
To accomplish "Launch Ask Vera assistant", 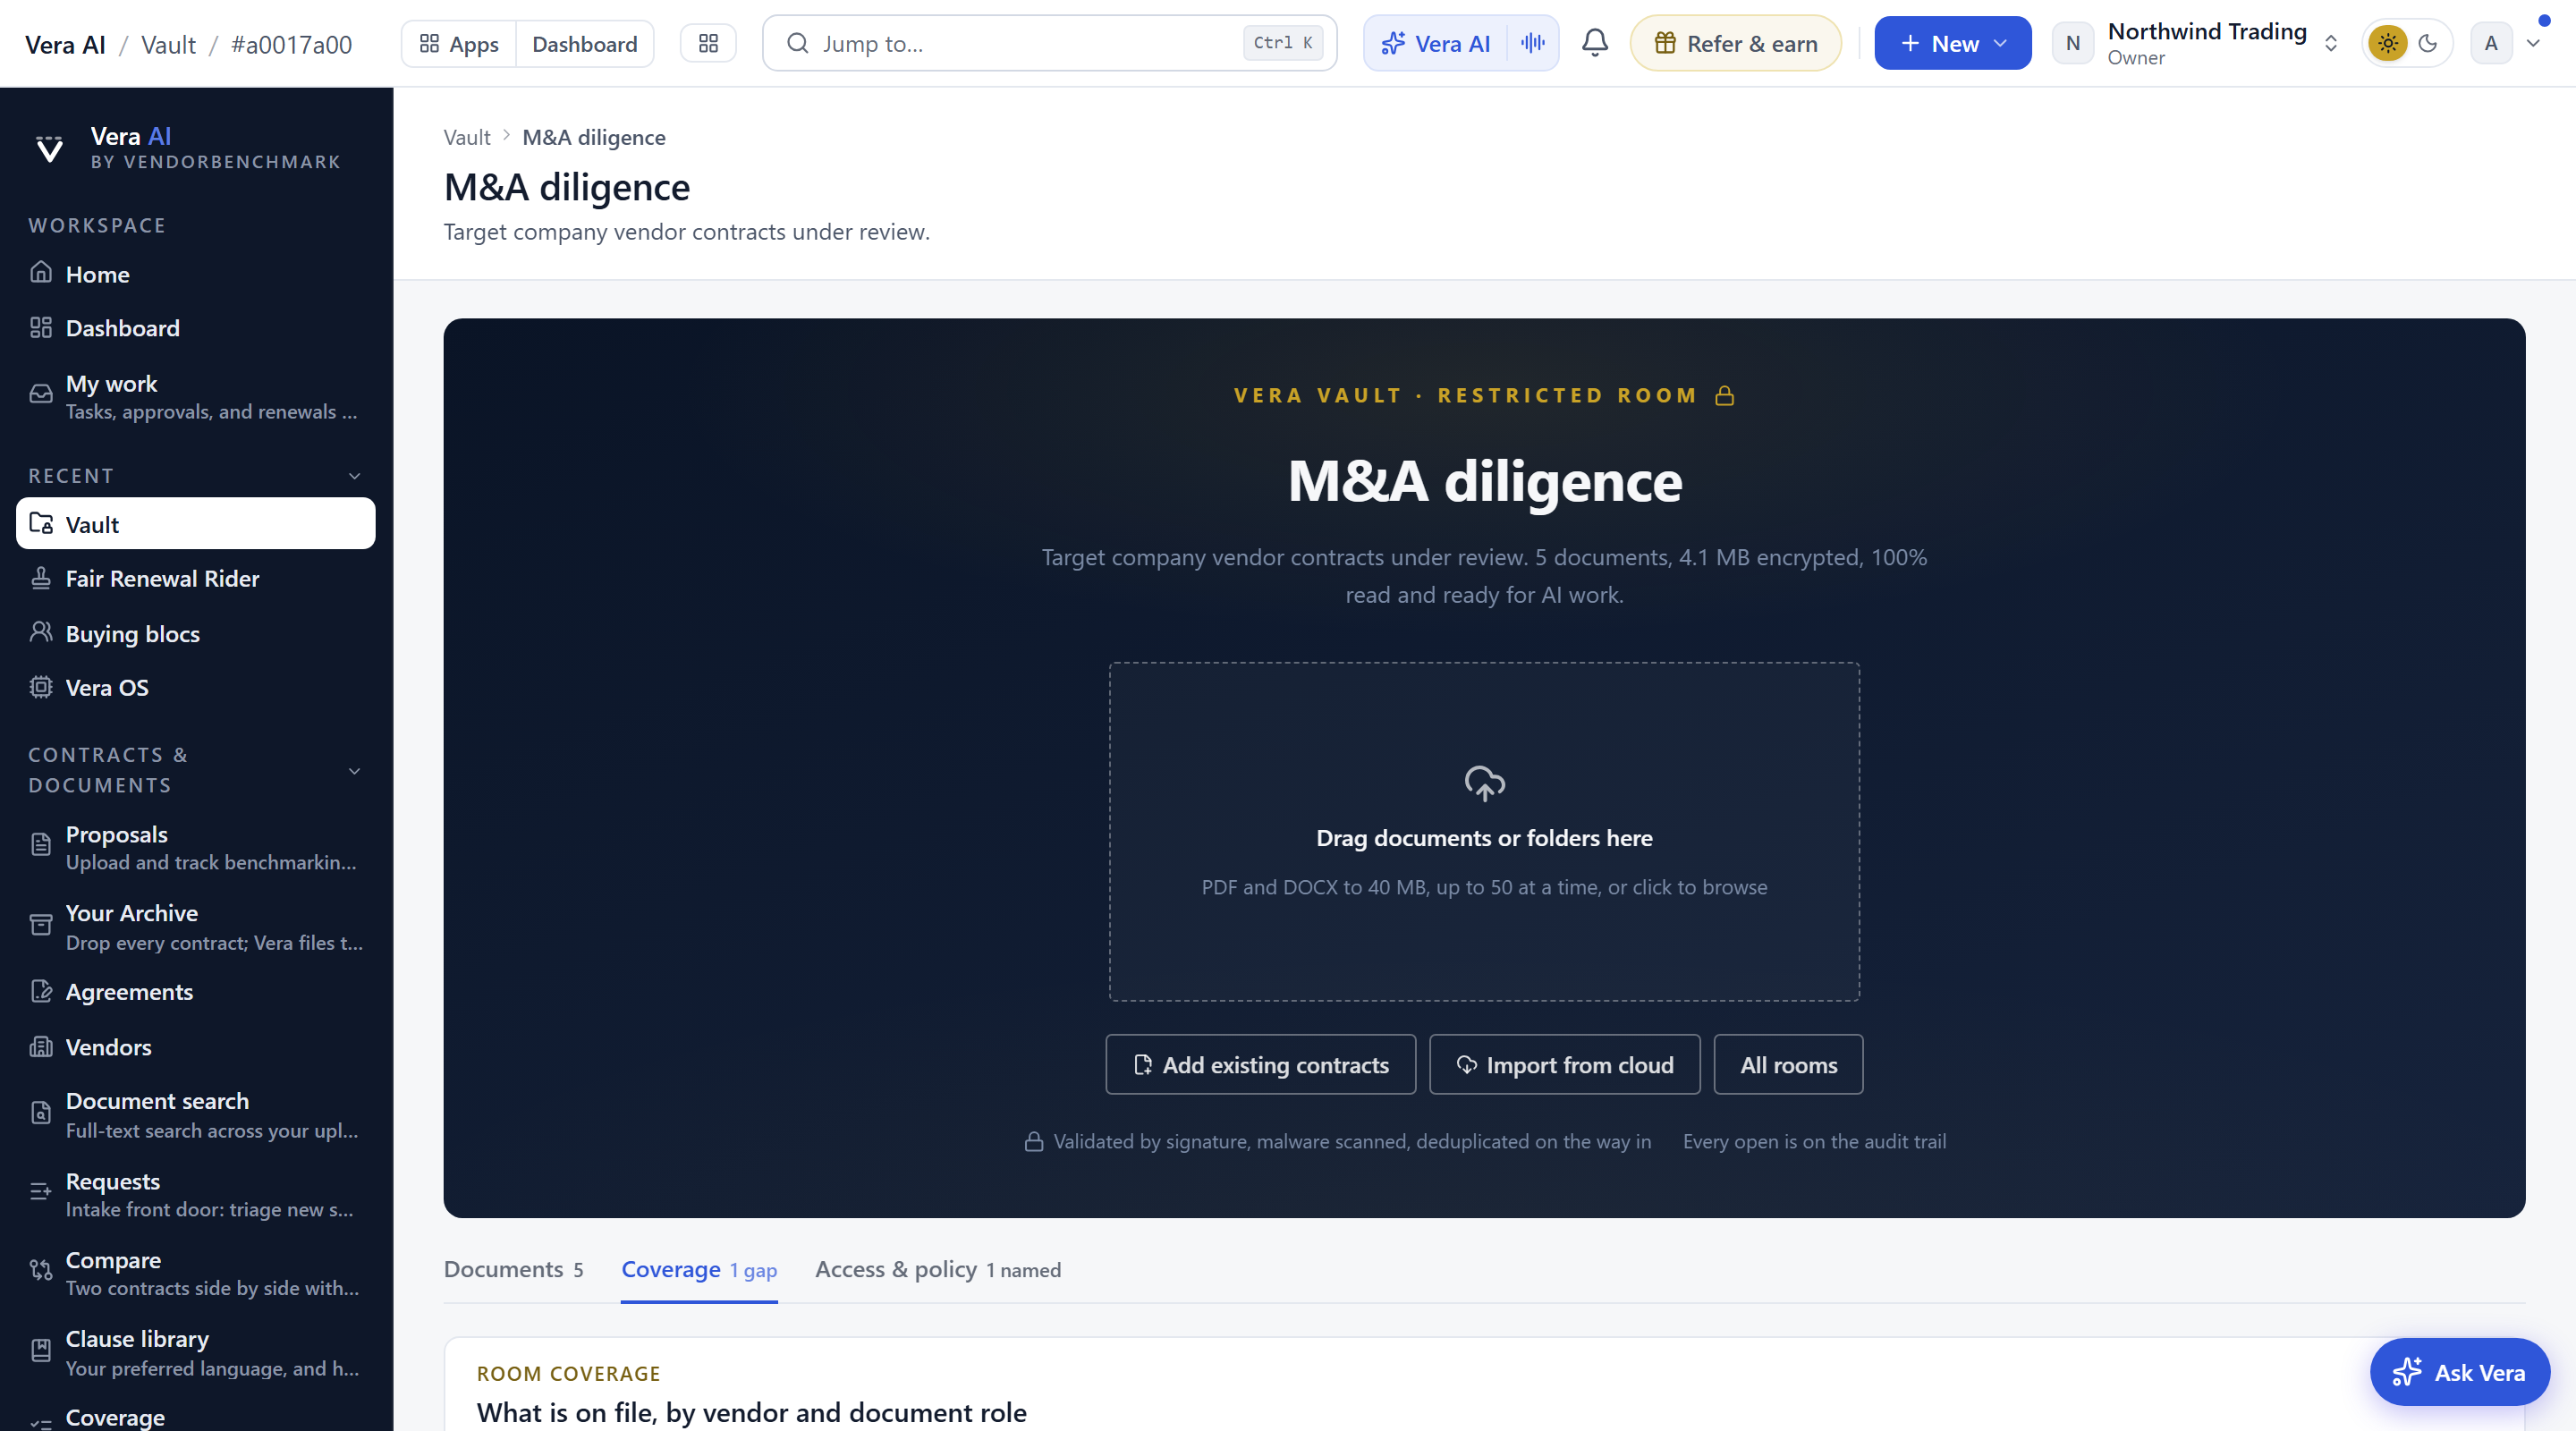I will [x=2459, y=1372].
